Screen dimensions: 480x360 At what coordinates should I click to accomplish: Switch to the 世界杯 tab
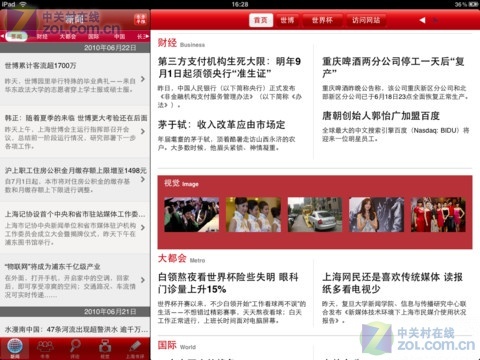tap(322, 20)
